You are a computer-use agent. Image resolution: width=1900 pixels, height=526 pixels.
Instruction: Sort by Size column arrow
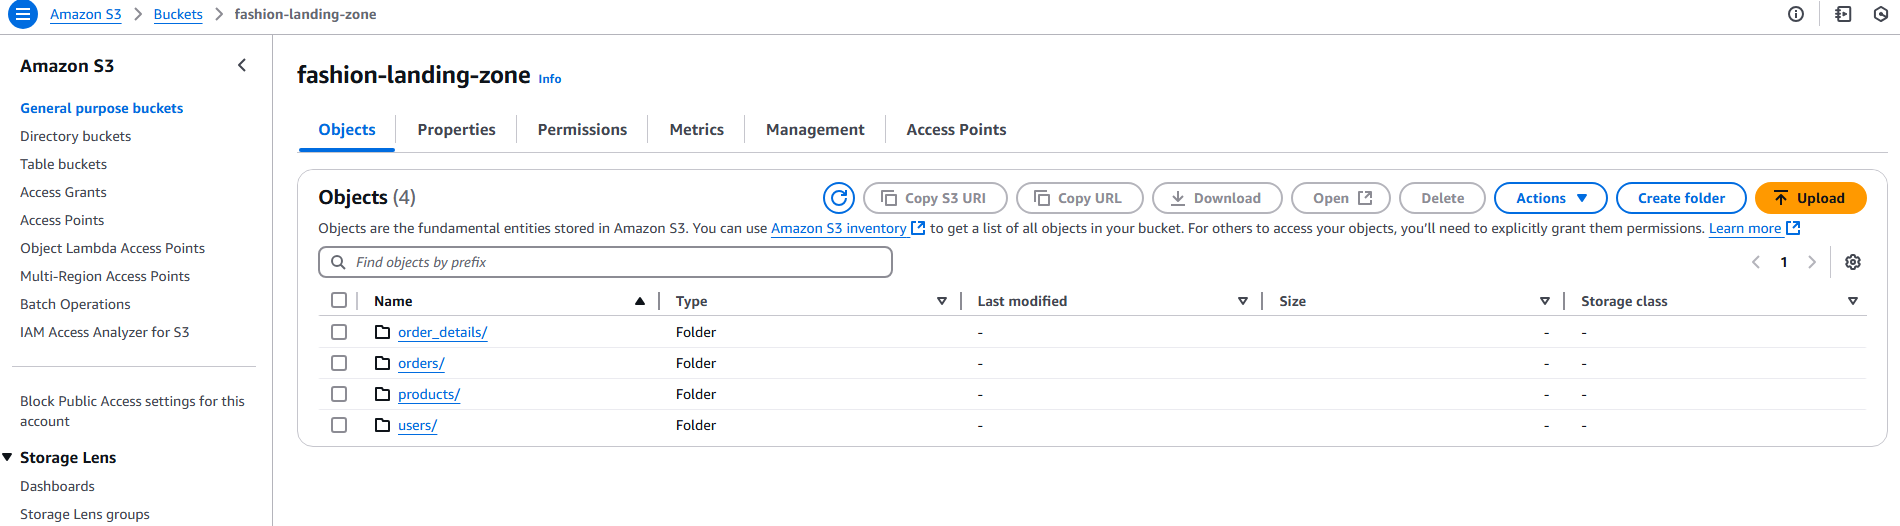[1545, 301]
